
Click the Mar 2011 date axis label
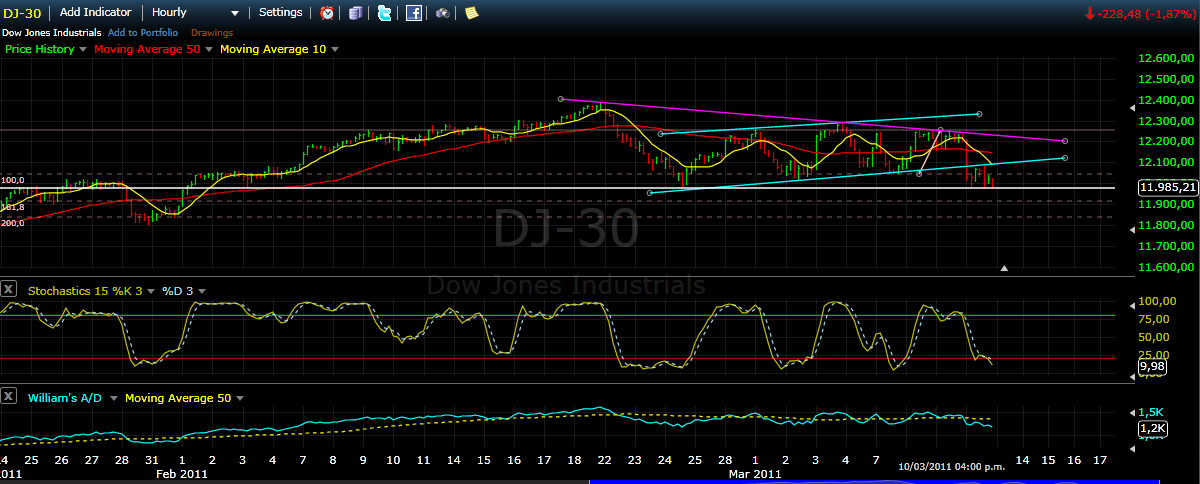point(754,473)
